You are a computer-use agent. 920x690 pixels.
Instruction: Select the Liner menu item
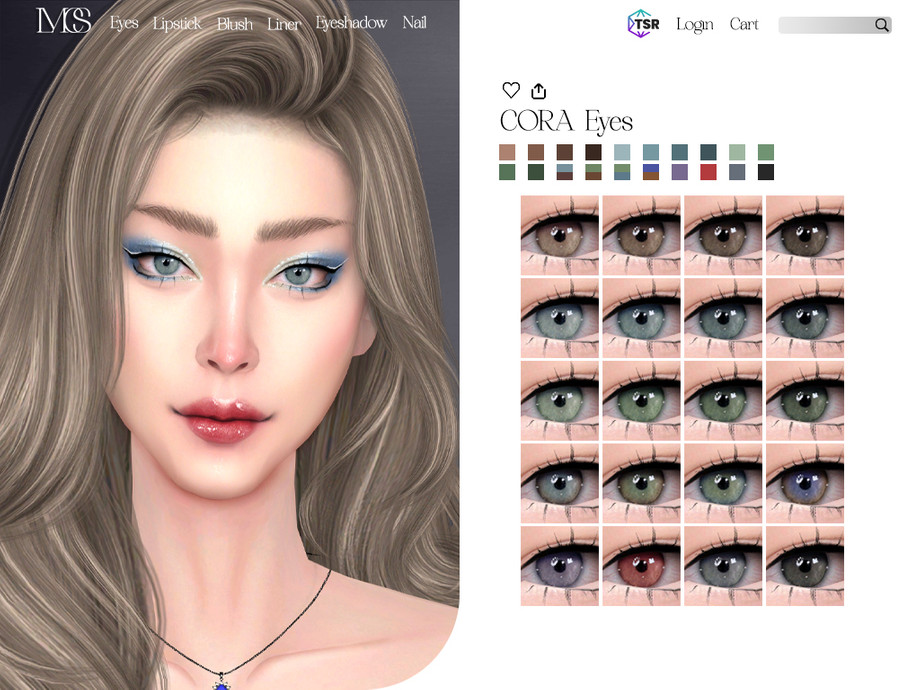283,24
